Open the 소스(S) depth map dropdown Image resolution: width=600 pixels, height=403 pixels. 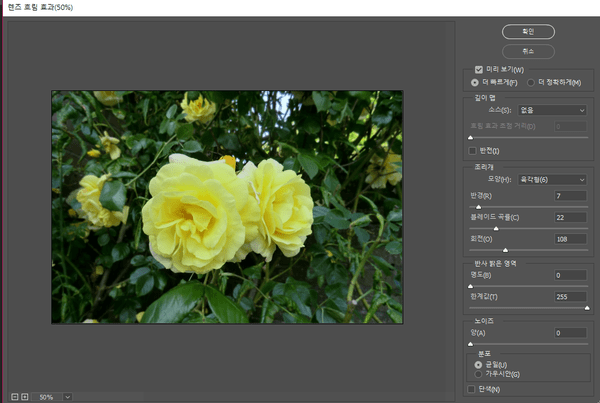552,110
